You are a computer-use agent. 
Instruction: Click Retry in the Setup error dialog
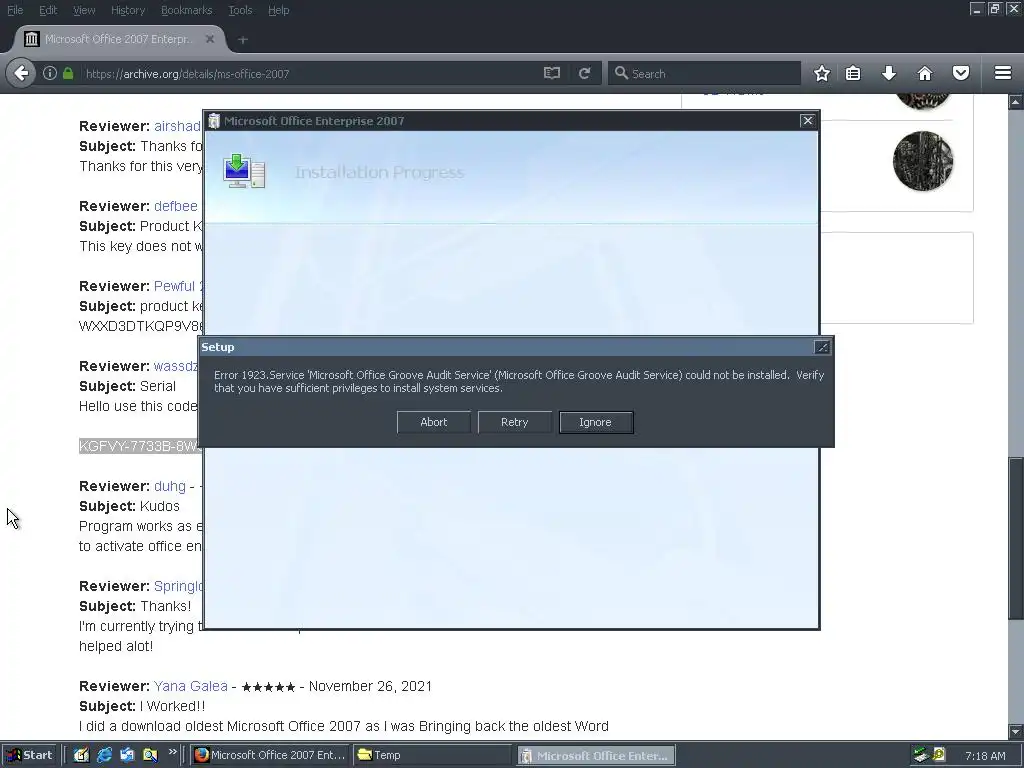(515, 422)
